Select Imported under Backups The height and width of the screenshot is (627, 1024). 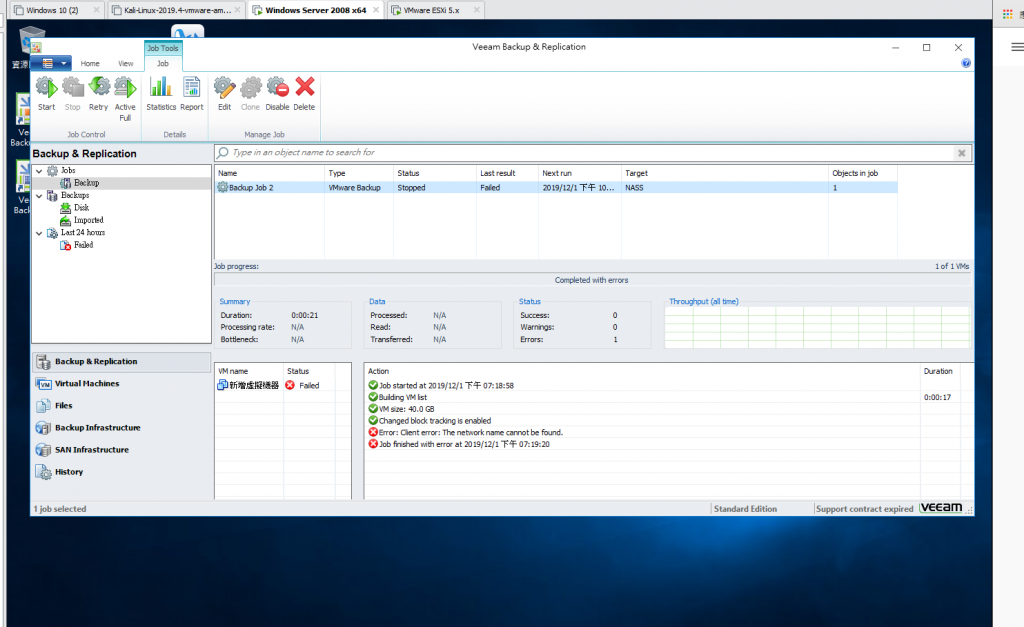click(x=88, y=220)
